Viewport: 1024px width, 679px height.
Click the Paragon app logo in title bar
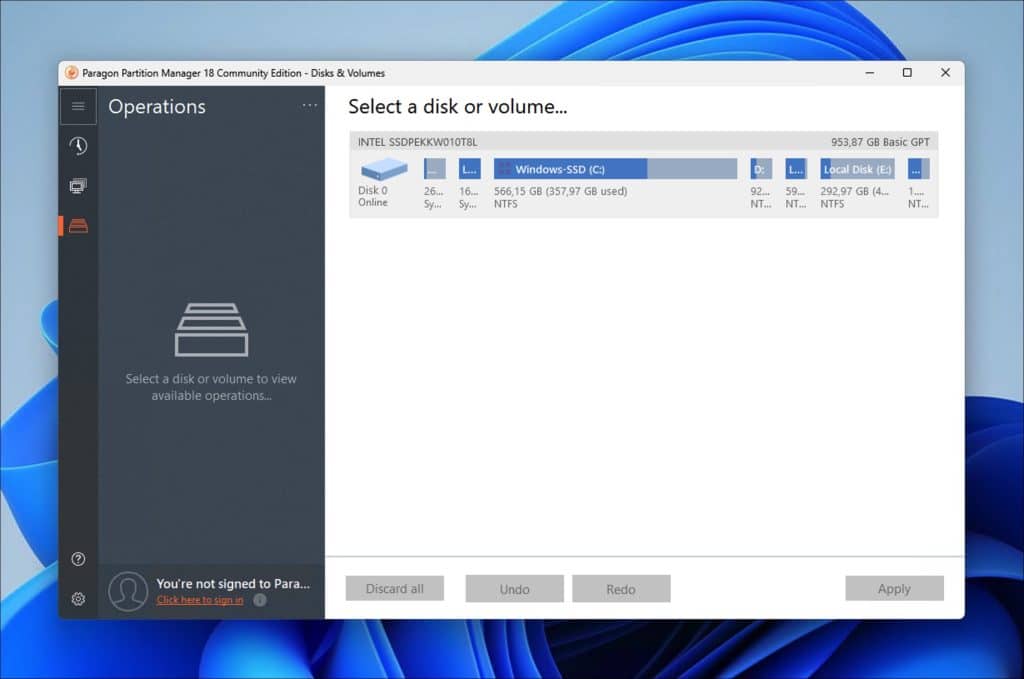[72, 72]
